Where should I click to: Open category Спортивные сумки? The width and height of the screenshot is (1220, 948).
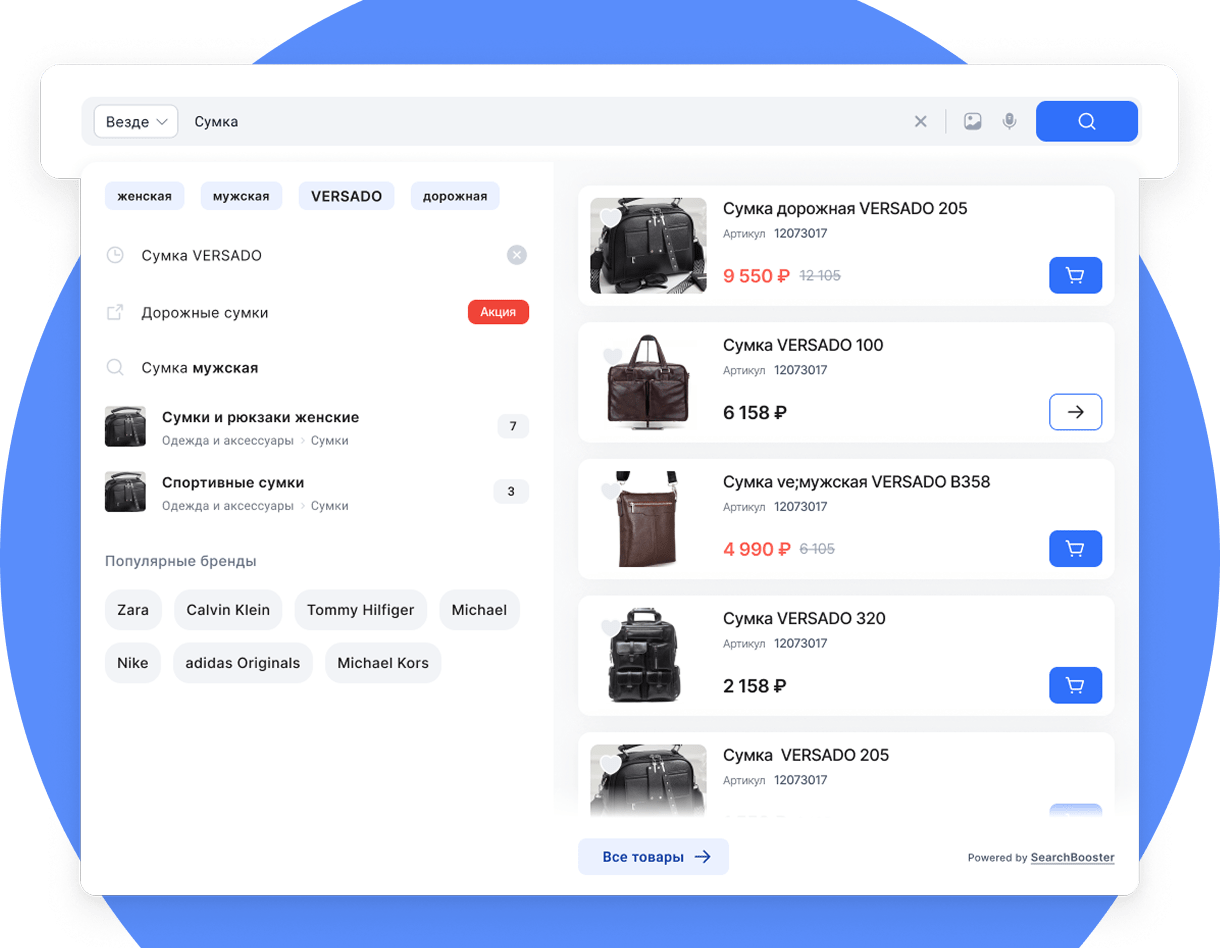(x=233, y=482)
